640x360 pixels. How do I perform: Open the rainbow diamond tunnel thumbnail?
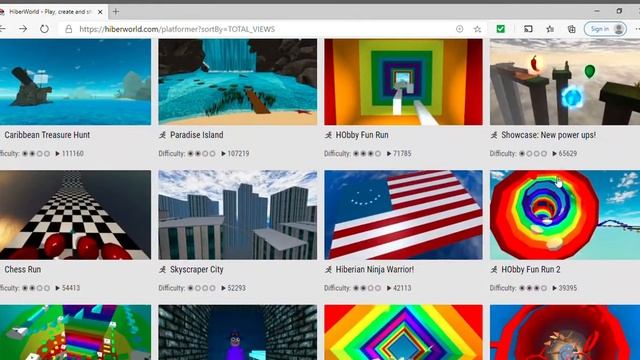[403, 332]
